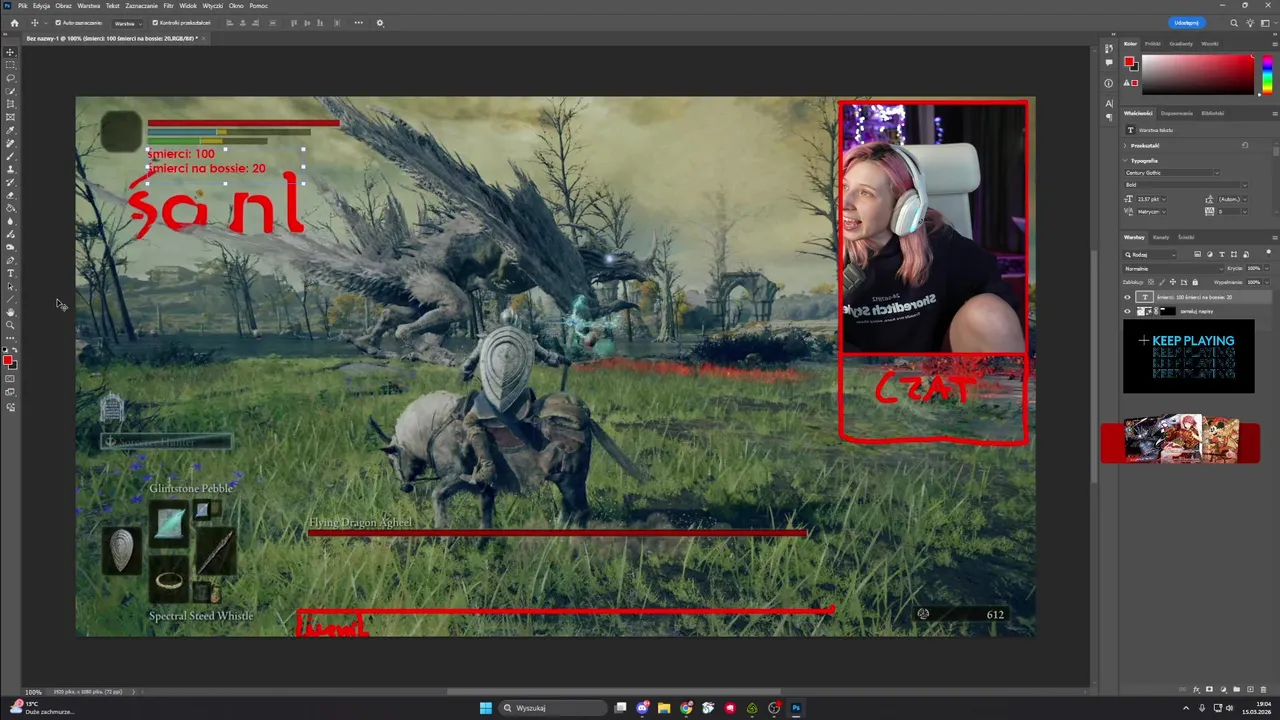Image resolution: width=1280 pixels, height=720 pixels.
Task: Select the Spot Healing Brush tool
Action: 11,143
